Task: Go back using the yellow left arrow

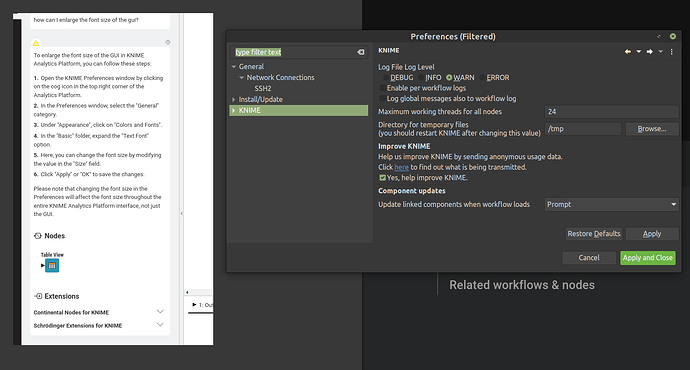Action: (x=628, y=52)
